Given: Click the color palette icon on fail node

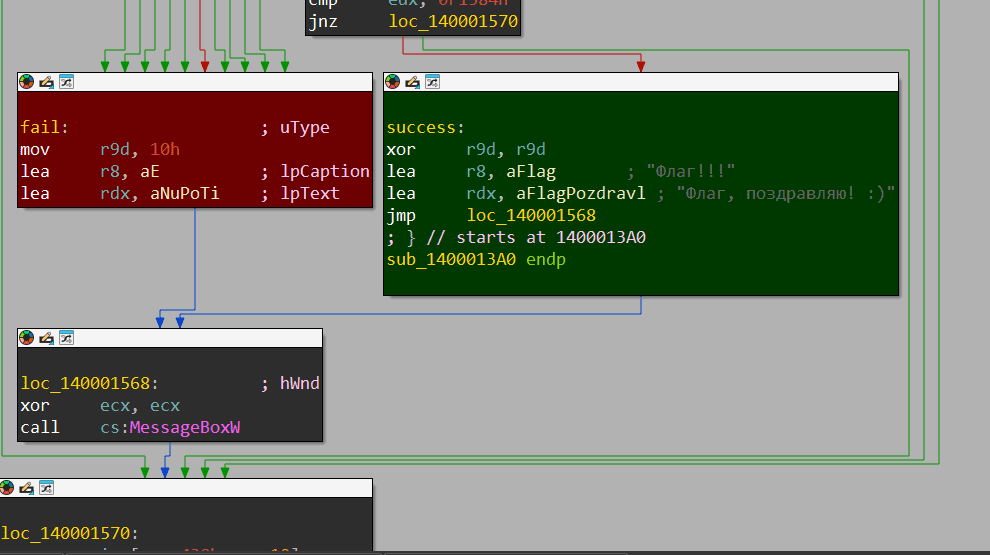Looking at the screenshot, I should (27, 82).
